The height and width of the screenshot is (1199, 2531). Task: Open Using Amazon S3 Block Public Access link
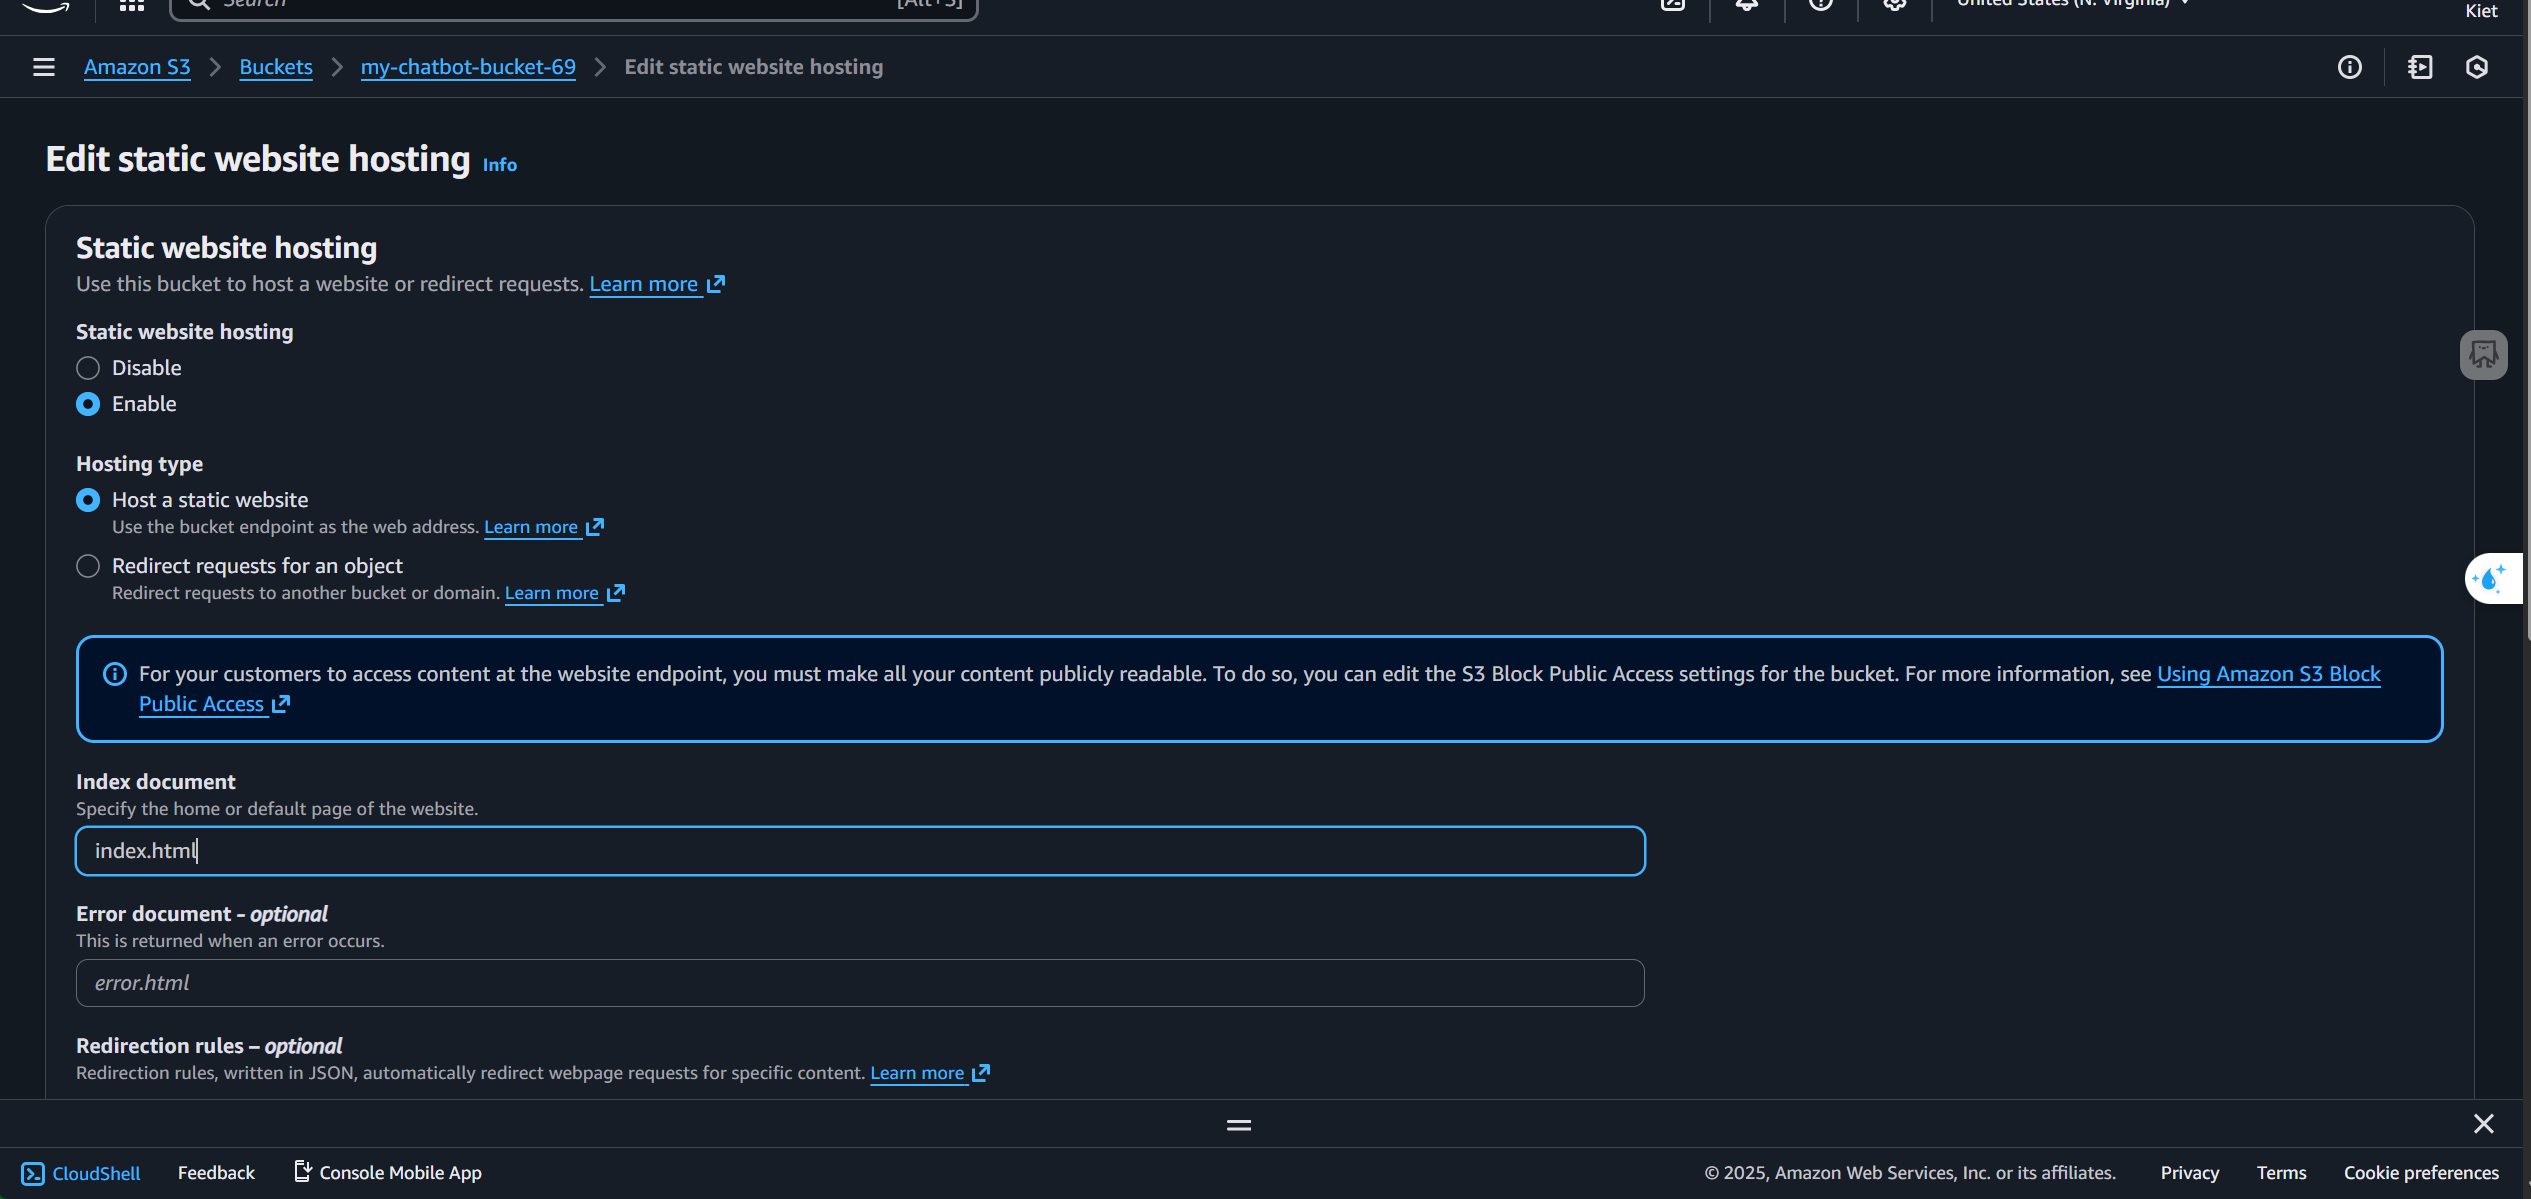click(2268, 674)
